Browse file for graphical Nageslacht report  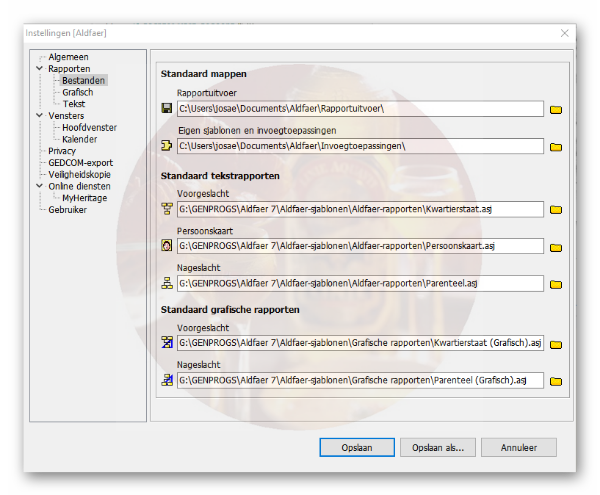click(557, 381)
